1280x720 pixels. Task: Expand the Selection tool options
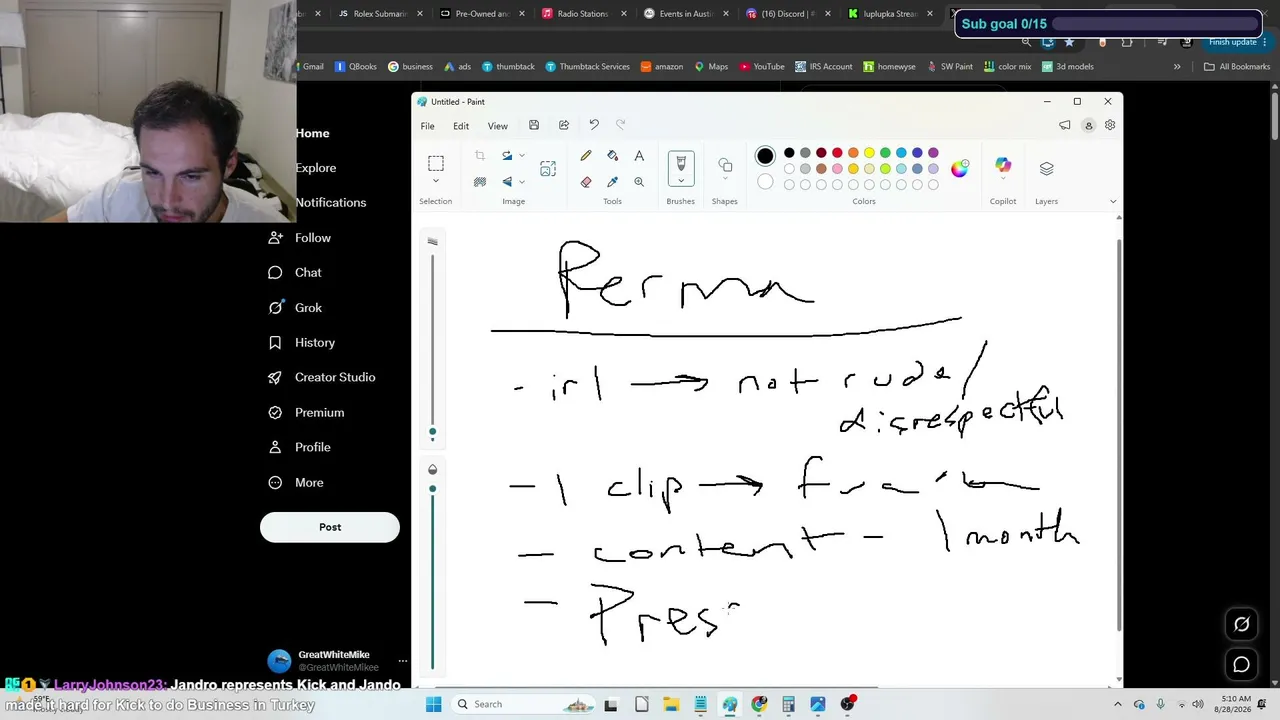[x=436, y=181]
